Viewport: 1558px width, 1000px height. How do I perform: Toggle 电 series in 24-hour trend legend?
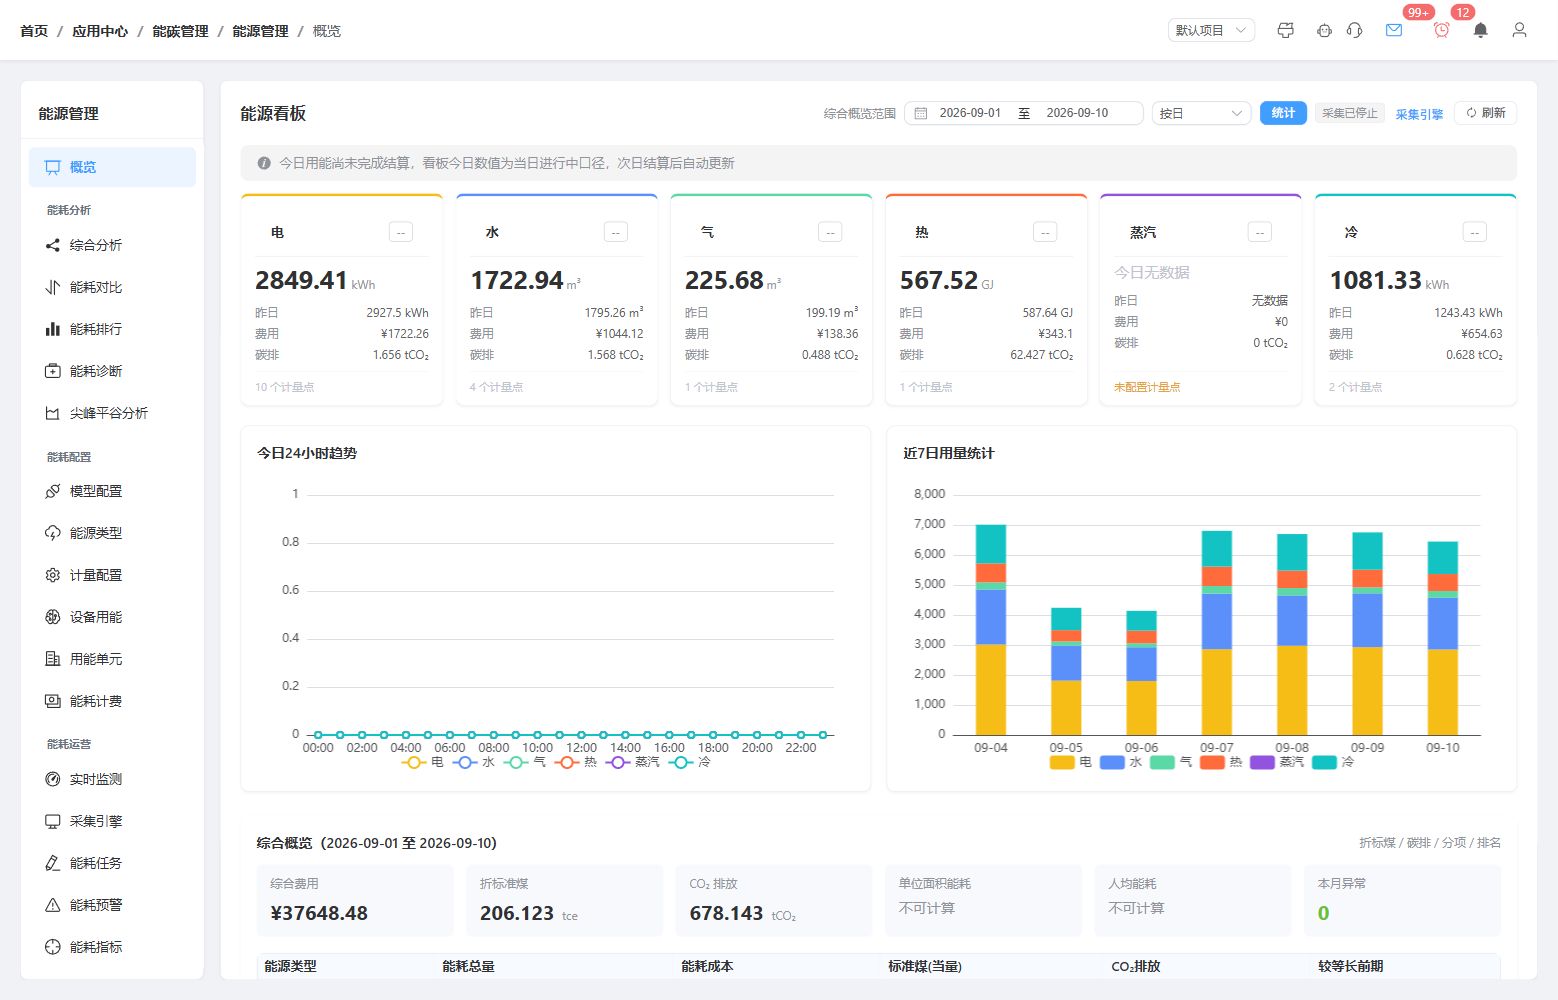click(423, 762)
